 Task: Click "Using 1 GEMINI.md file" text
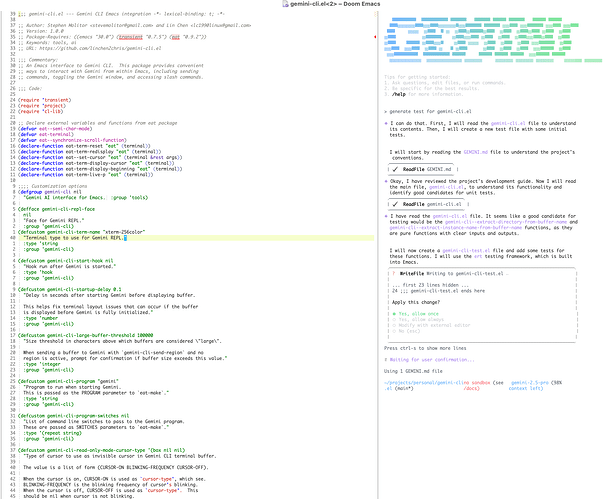(x=413, y=371)
